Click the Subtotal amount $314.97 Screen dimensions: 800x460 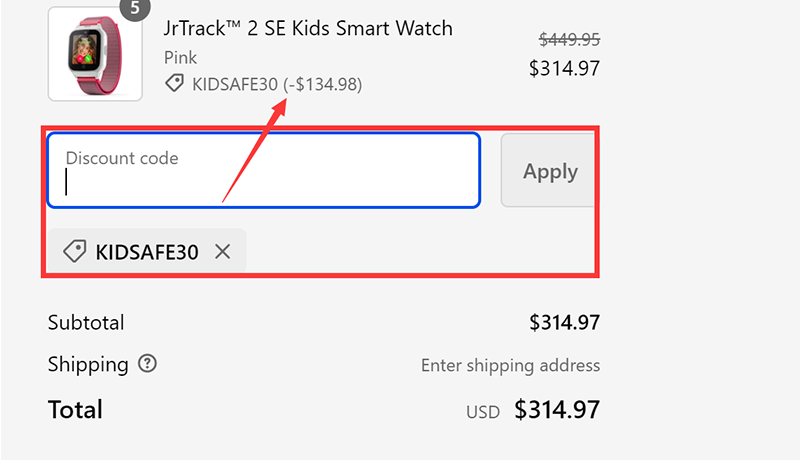click(564, 322)
